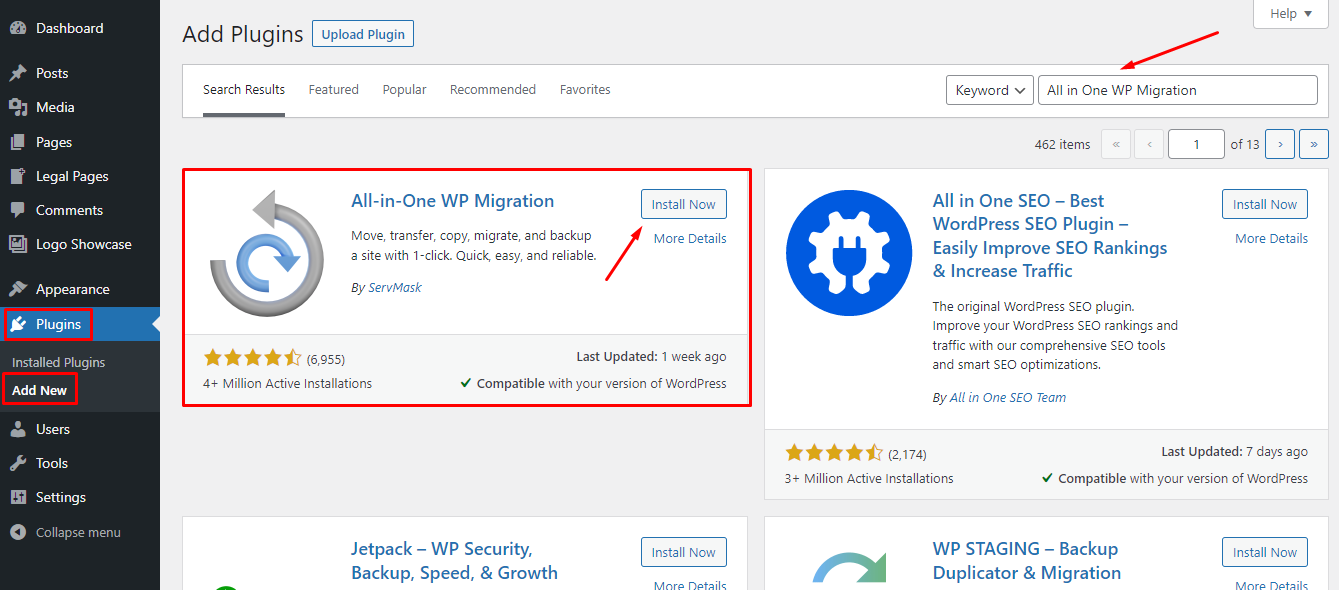This screenshot has height=590, width=1339.
Task: Go to next page of results
Action: point(1280,144)
